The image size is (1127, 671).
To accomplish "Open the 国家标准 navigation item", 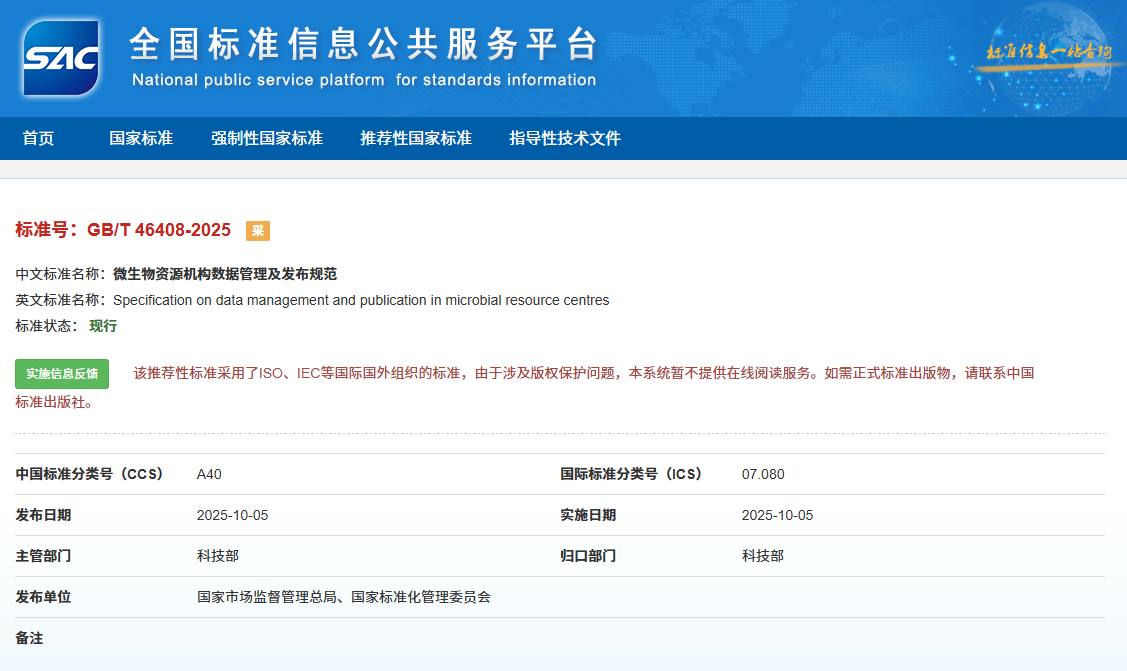I will click(x=141, y=138).
